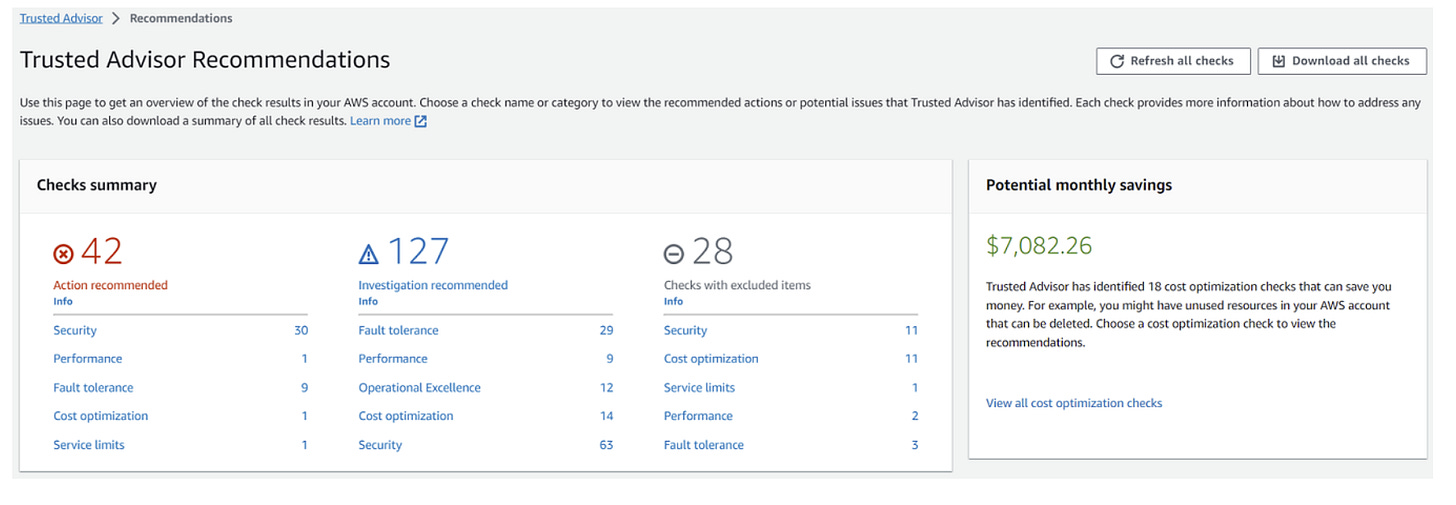Click Refresh all checks button
The height and width of the screenshot is (505, 1456).
[1172, 61]
